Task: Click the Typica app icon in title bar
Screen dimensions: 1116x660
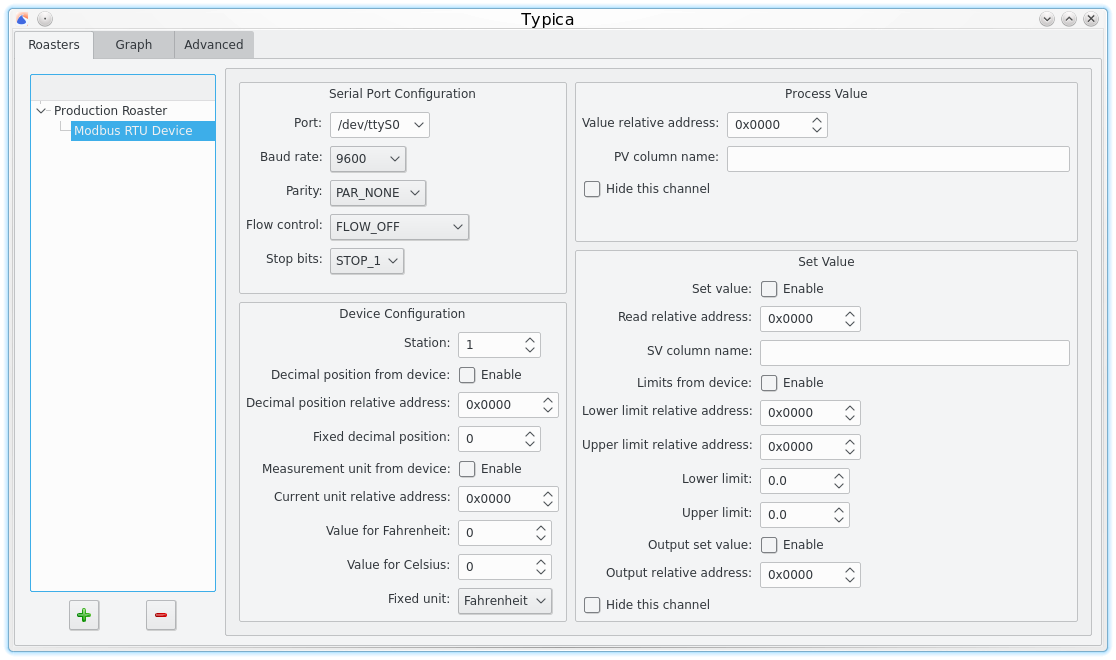Action: [x=22, y=19]
